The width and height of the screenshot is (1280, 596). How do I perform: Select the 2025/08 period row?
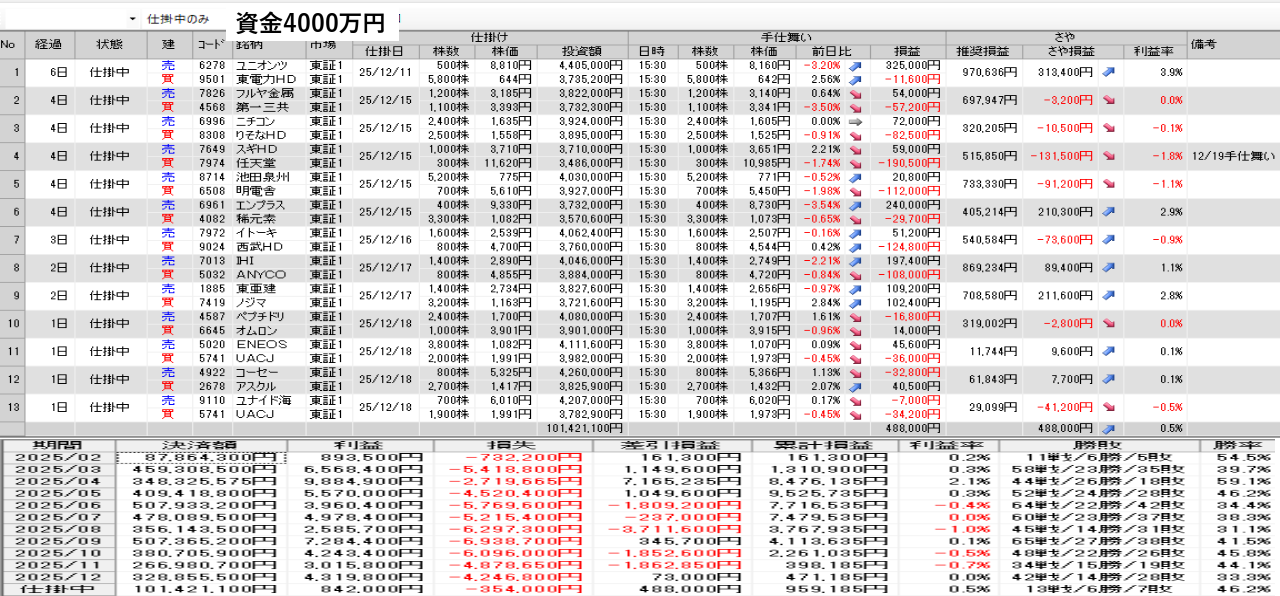pos(58,530)
